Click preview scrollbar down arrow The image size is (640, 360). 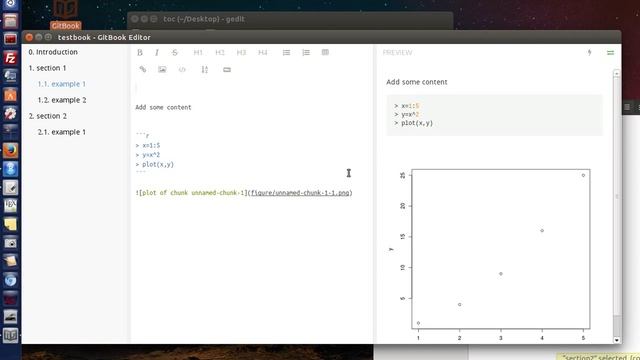coord(616,340)
